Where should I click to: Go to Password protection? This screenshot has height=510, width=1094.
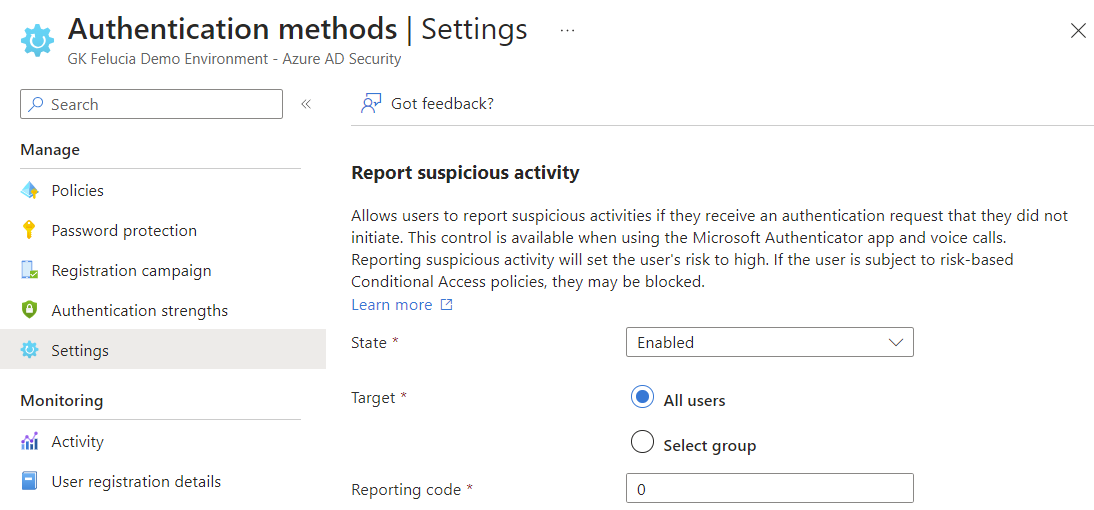coord(124,231)
